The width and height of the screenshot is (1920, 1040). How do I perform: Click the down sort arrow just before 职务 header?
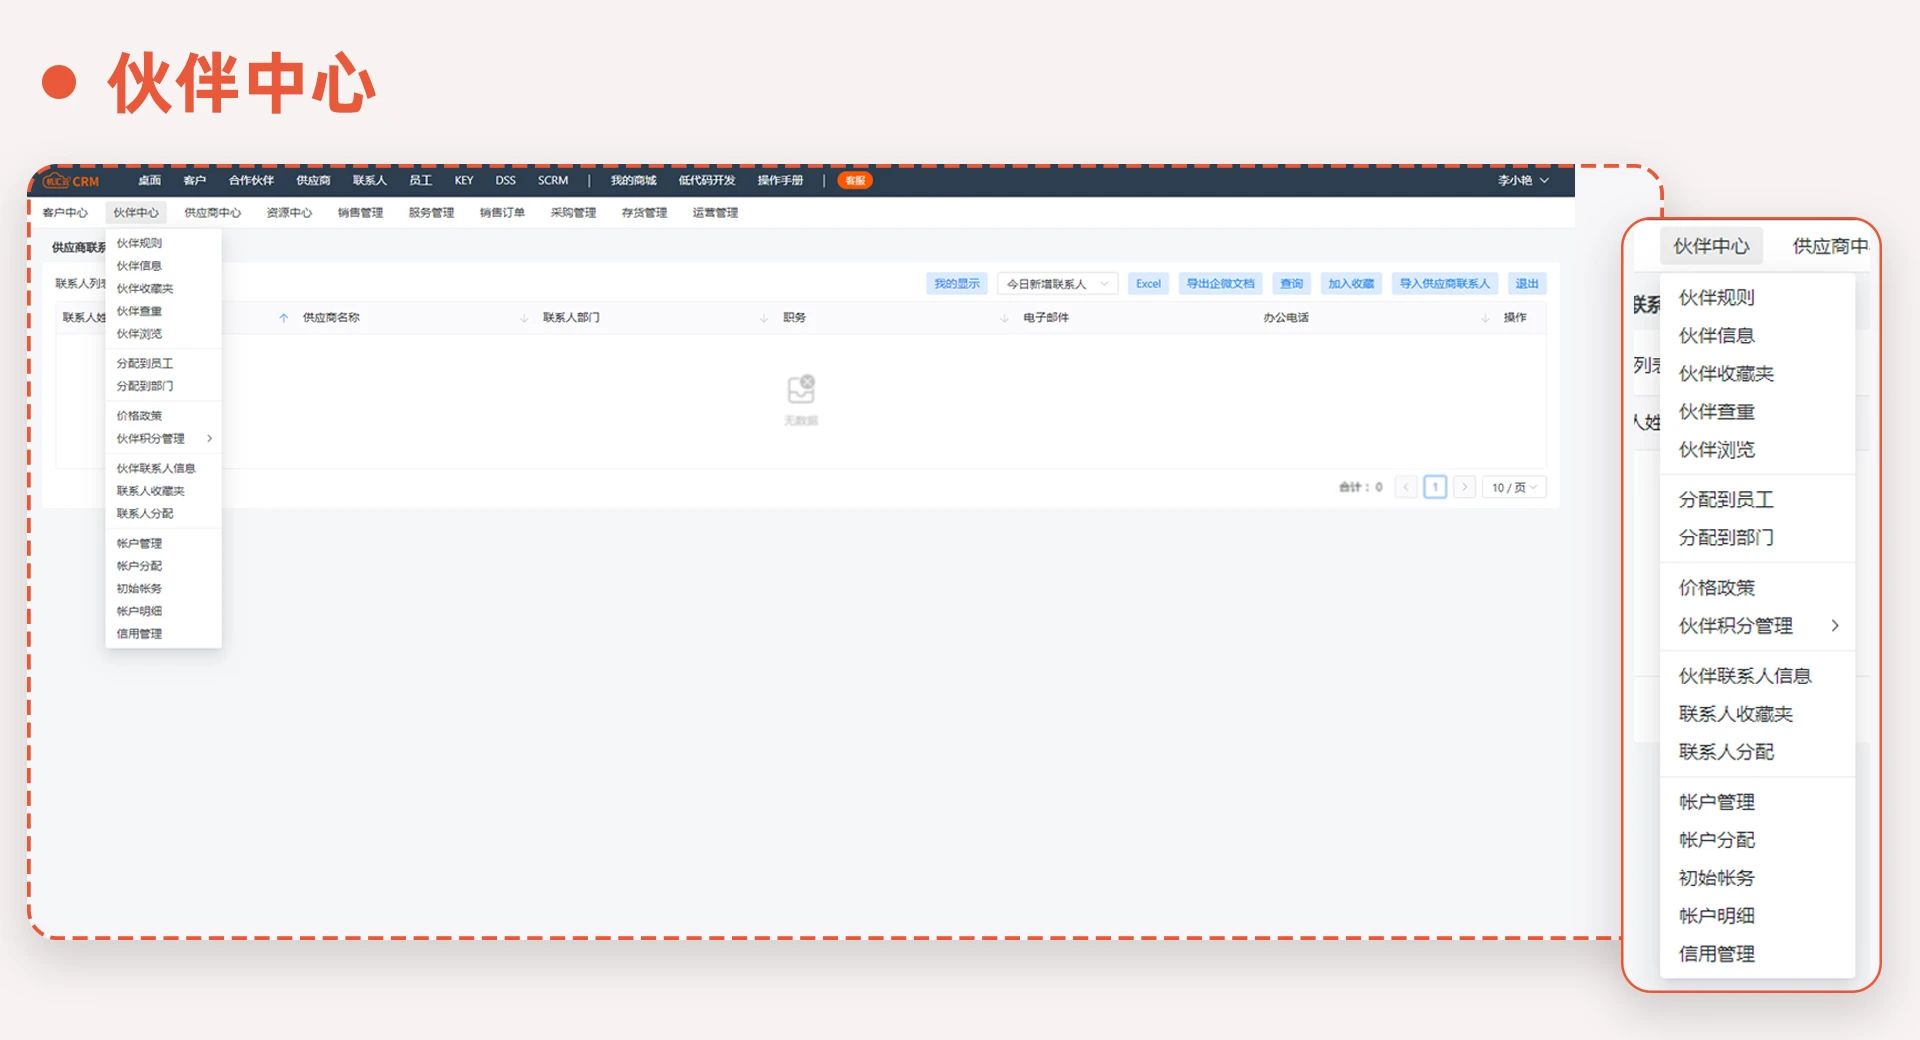tap(764, 318)
